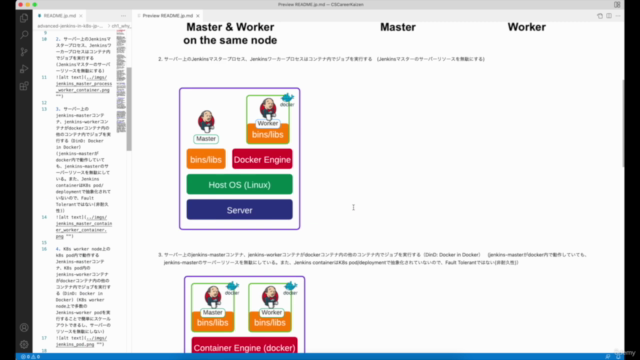Viewport: 640px width, 360px height.
Task: Switch to the Preview README.jp.md tab
Action: click(x=167, y=16)
